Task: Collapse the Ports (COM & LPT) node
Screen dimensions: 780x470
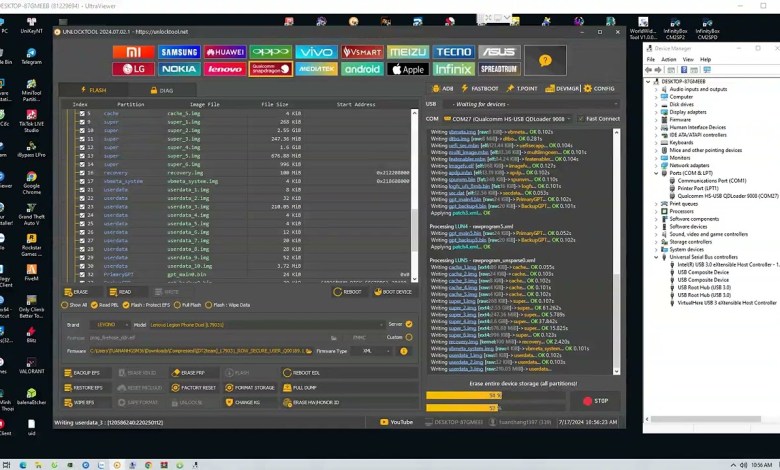Action: pyautogui.click(x=658, y=173)
